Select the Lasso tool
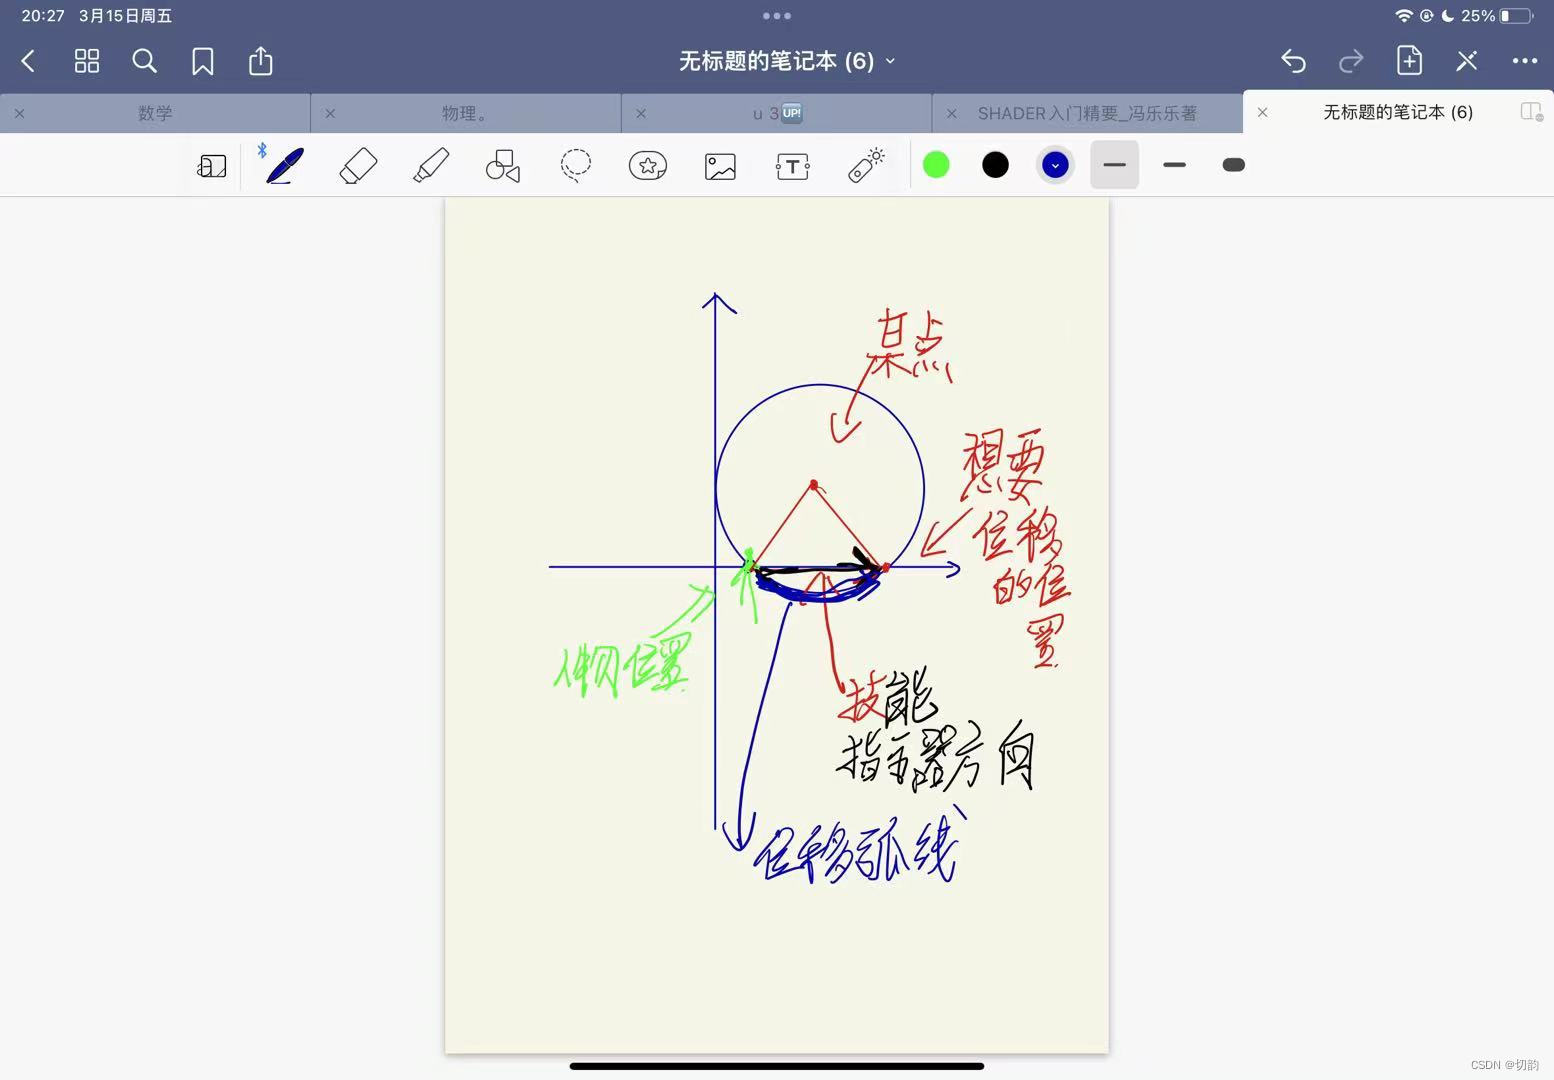 pyautogui.click(x=576, y=165)
